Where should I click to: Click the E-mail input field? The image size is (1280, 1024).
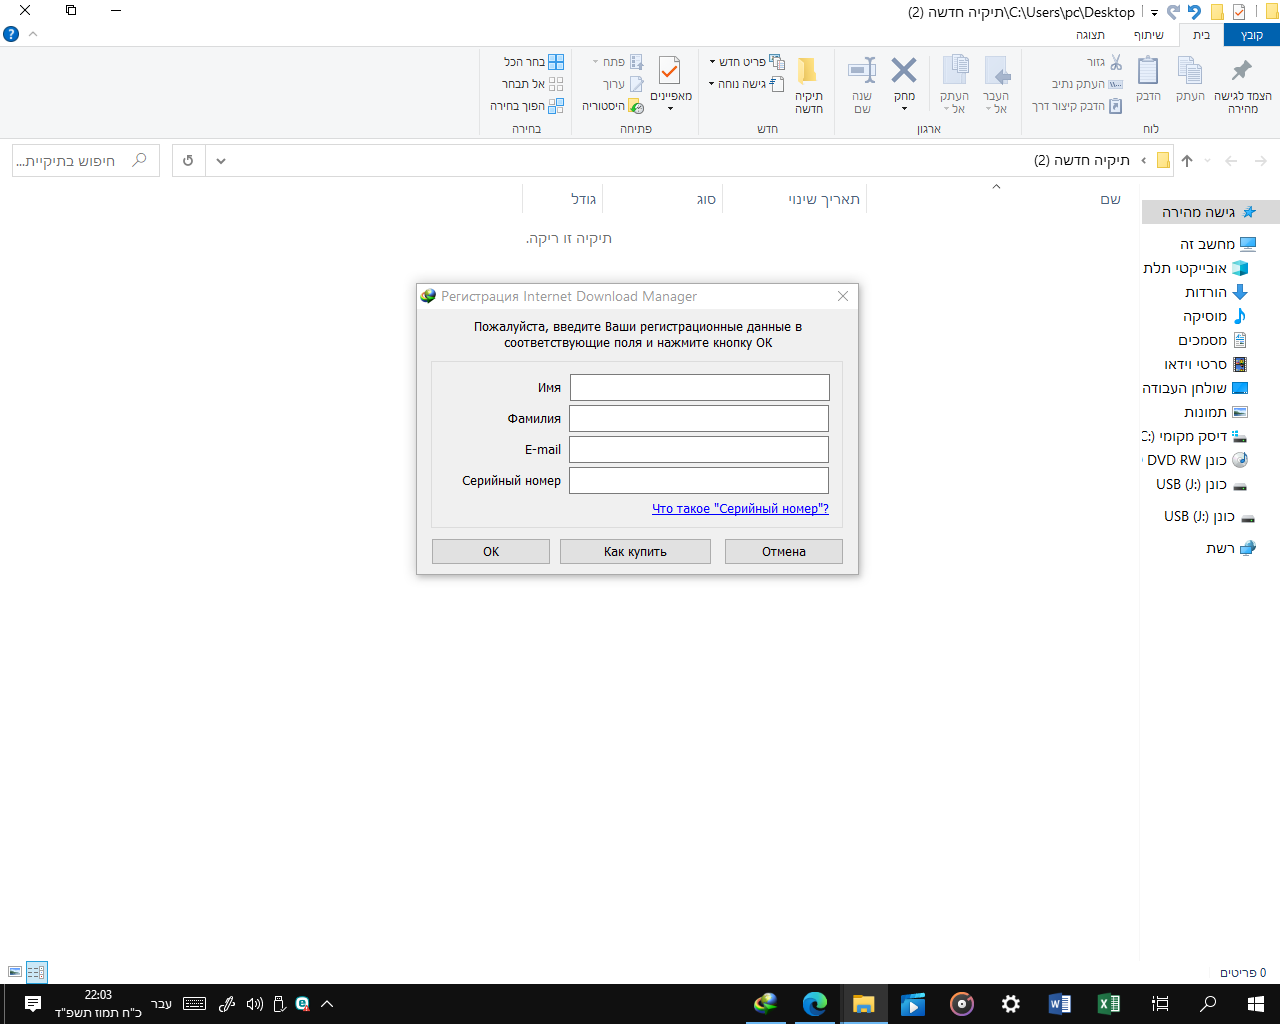(699, 449)
